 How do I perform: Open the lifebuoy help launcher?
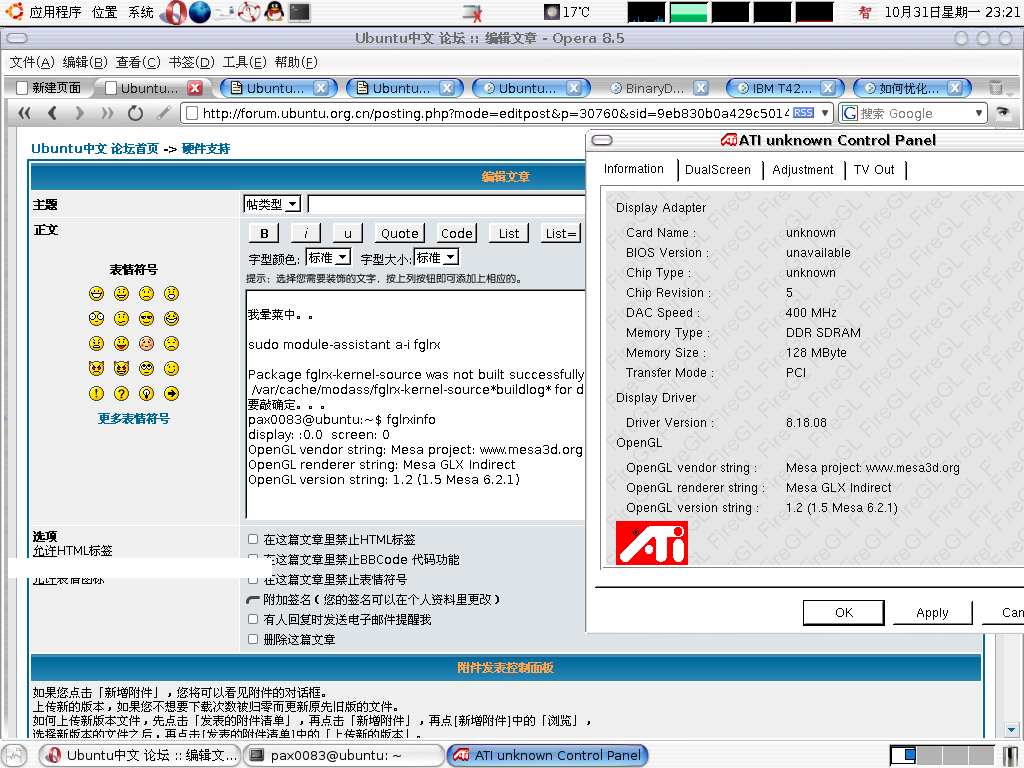click(249, 12)
